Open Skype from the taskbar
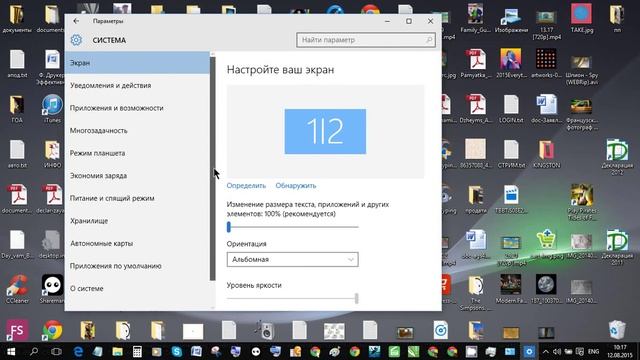Screen dimensions: 640x360 coord(177,351)
